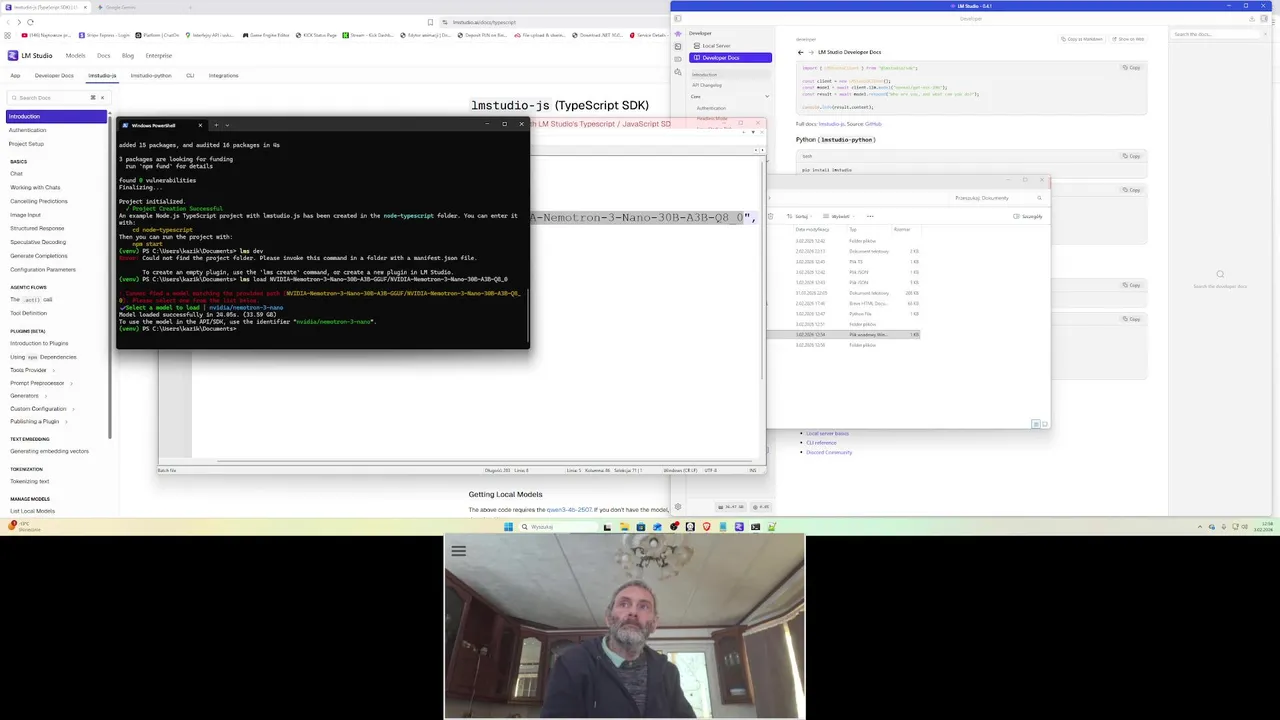Image resolution: width=1280 pixels, height=720 pixels.
Task: Switch to CLI docs tab
Action: pyautogui.click(x=190, y=75)
